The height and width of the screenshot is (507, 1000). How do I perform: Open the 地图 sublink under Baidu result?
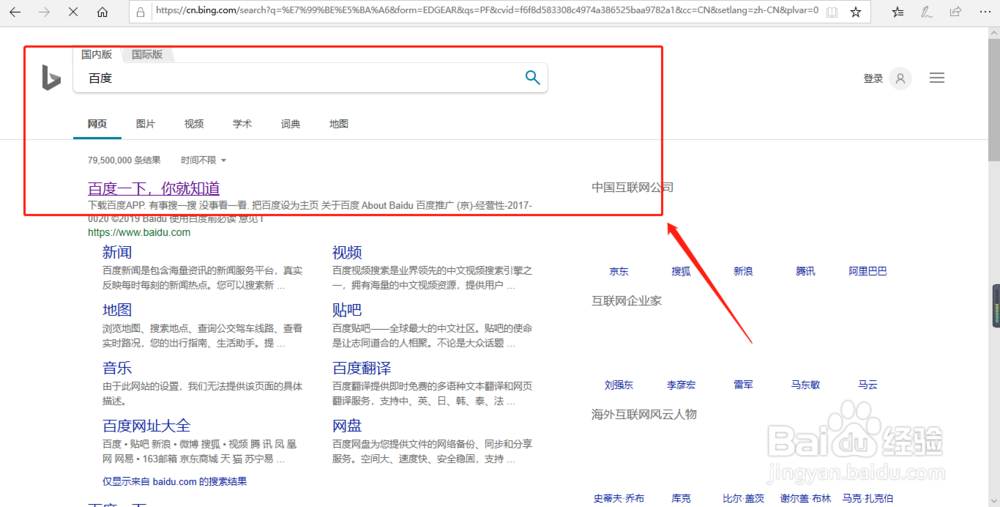click(117, 310)
